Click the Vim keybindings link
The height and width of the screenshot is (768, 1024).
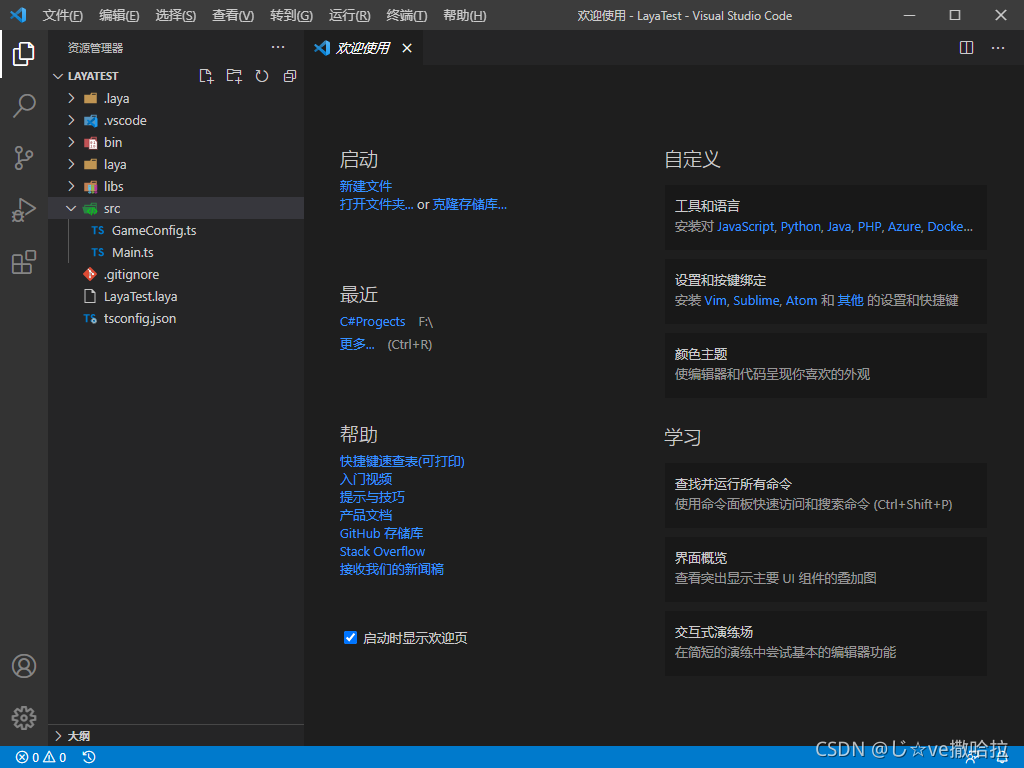[x=715, y=300]
